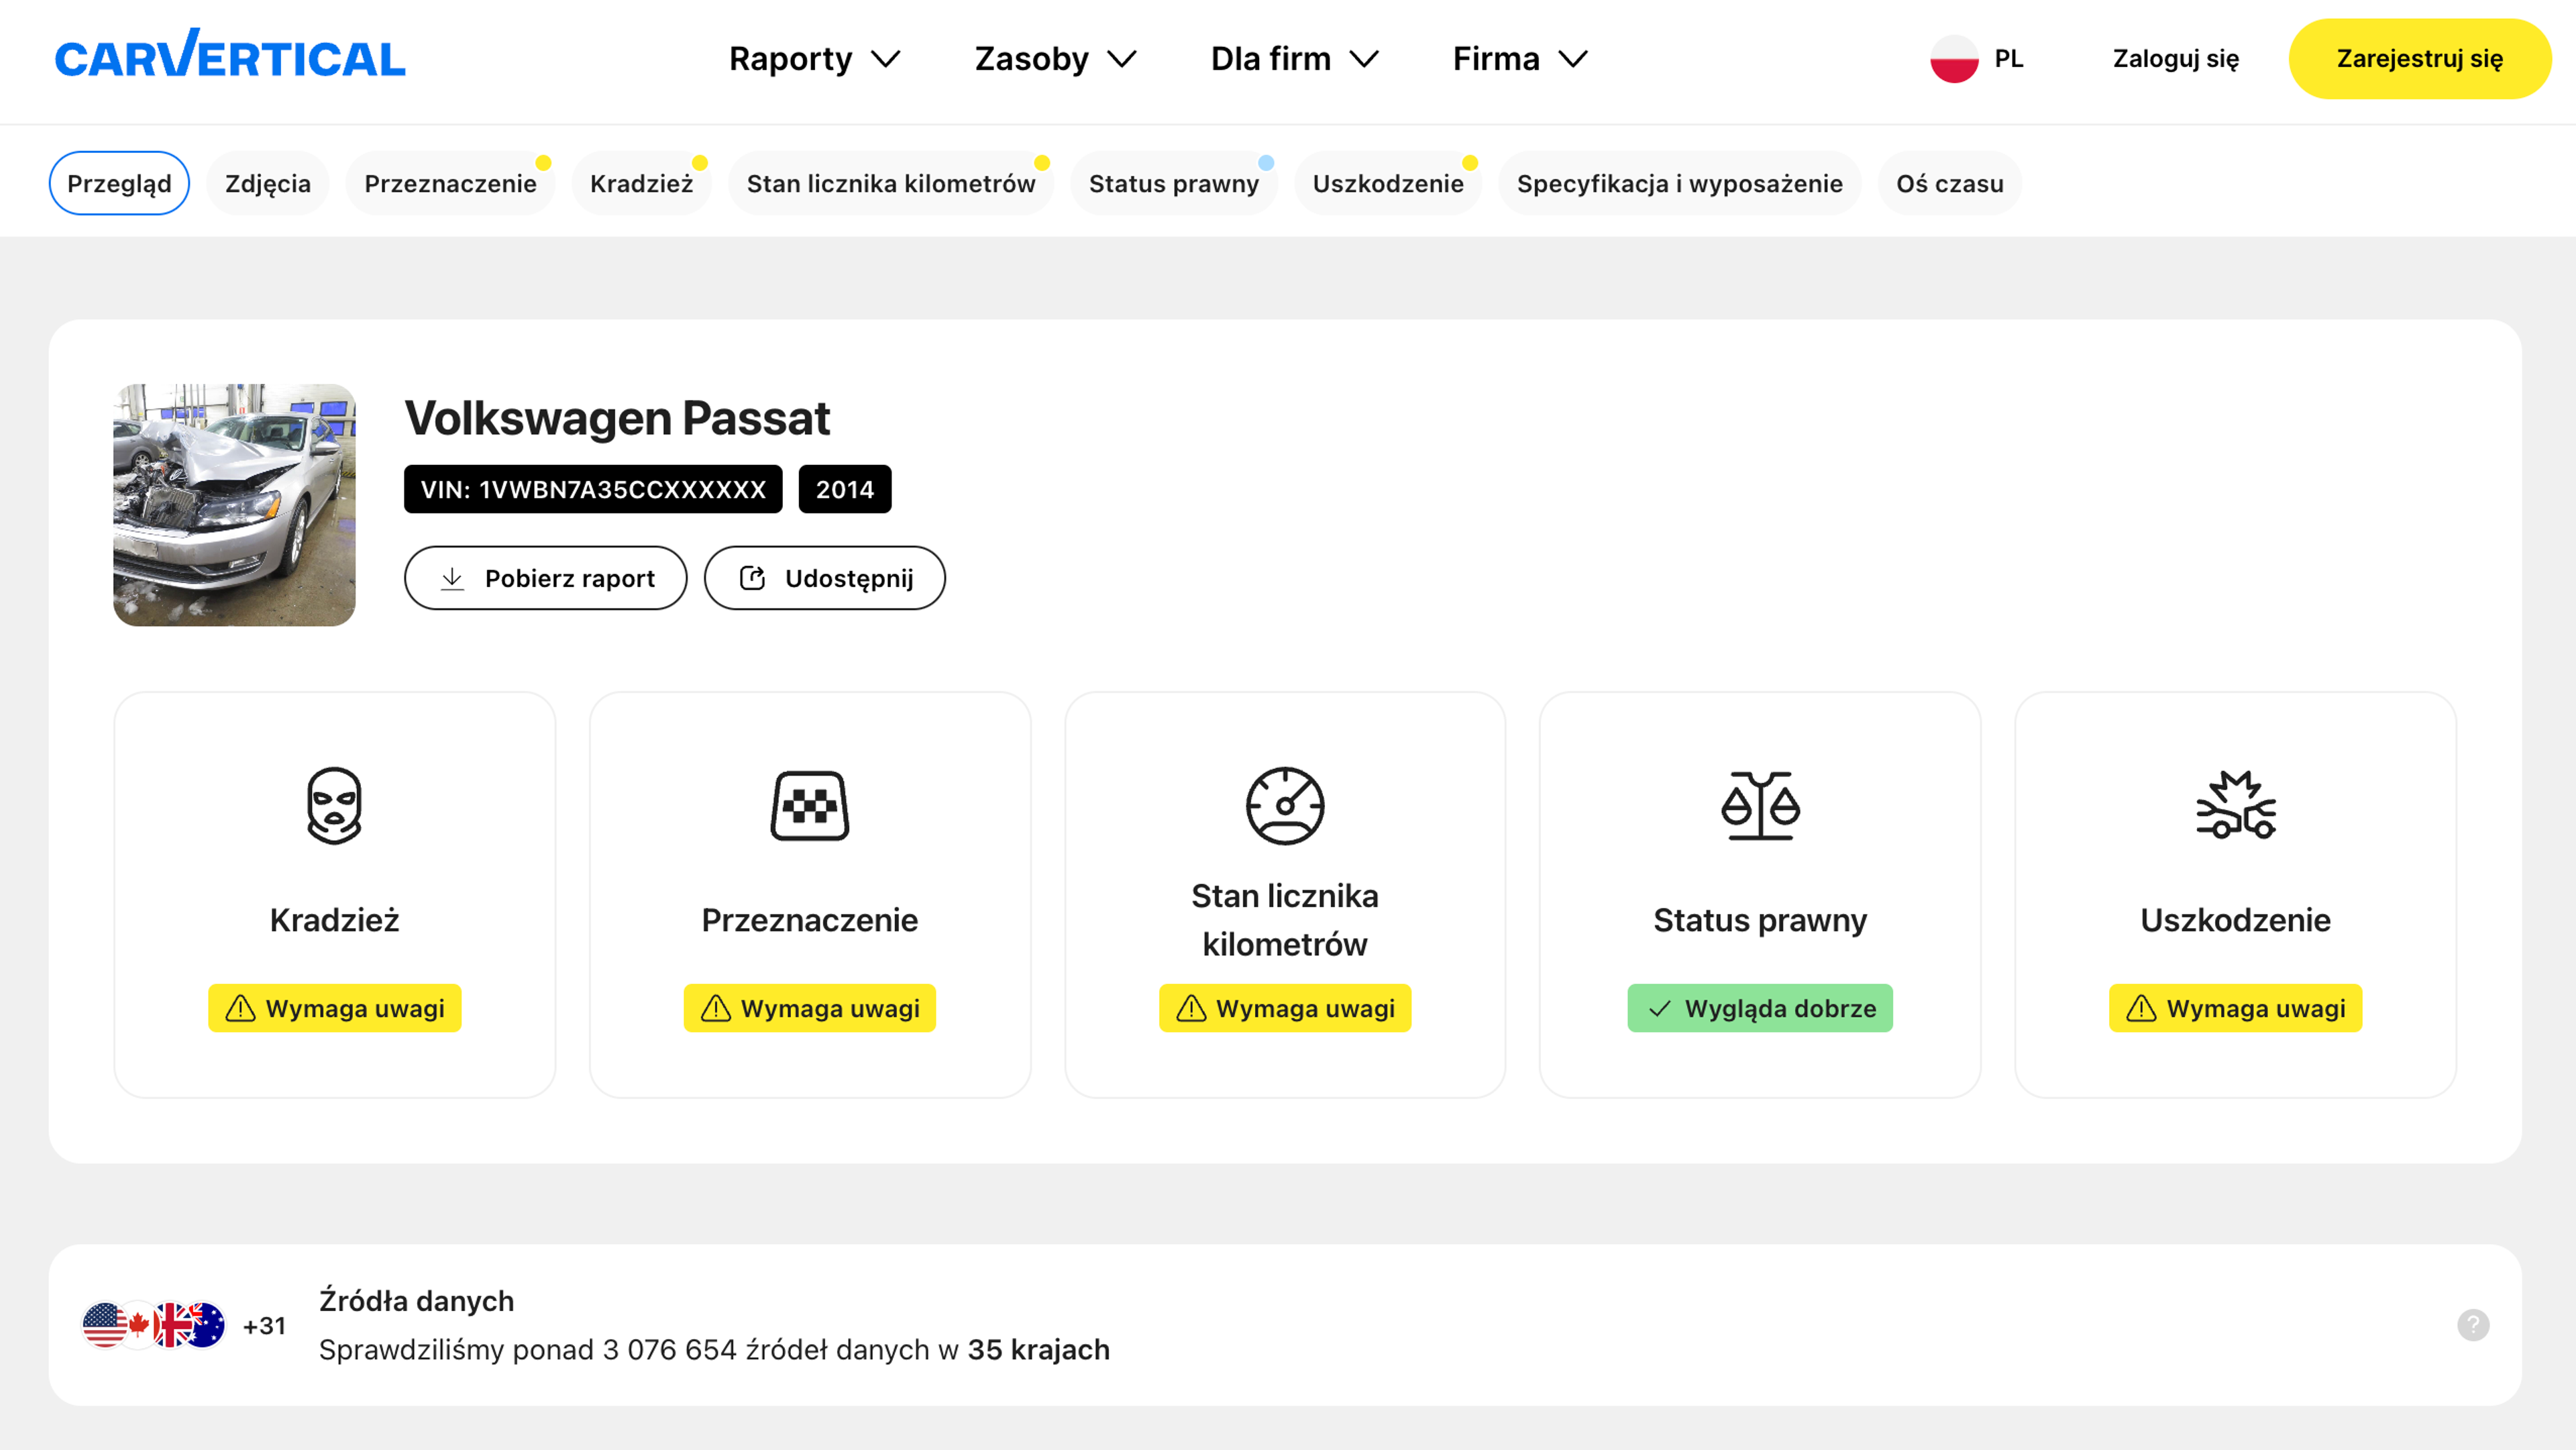
Task: Click the Status prawny card title
Action: 1760,920
